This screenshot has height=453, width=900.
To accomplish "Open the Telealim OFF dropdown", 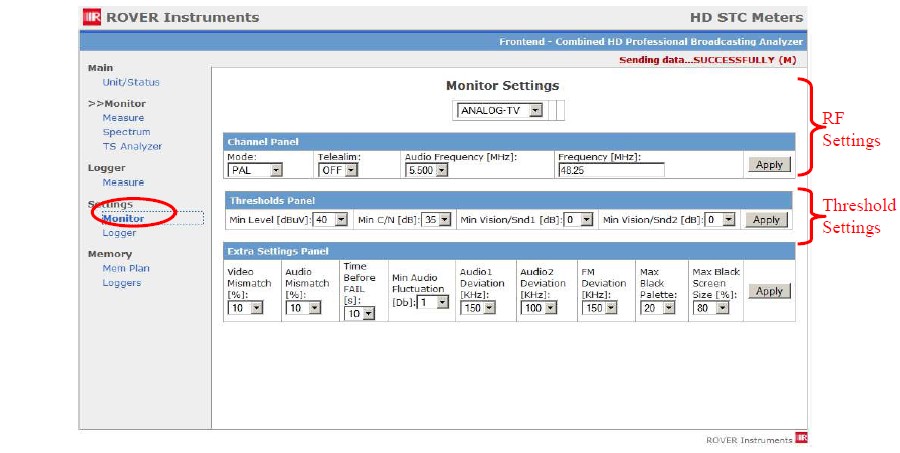I will point(338,171).
